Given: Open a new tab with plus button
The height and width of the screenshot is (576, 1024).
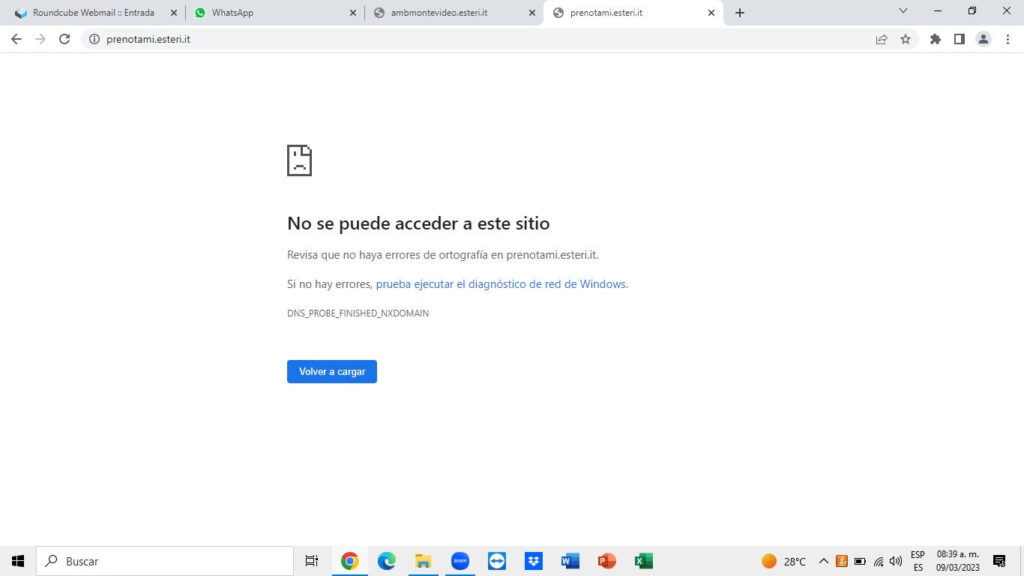Looking at the screenshot, I should [740, 13].
